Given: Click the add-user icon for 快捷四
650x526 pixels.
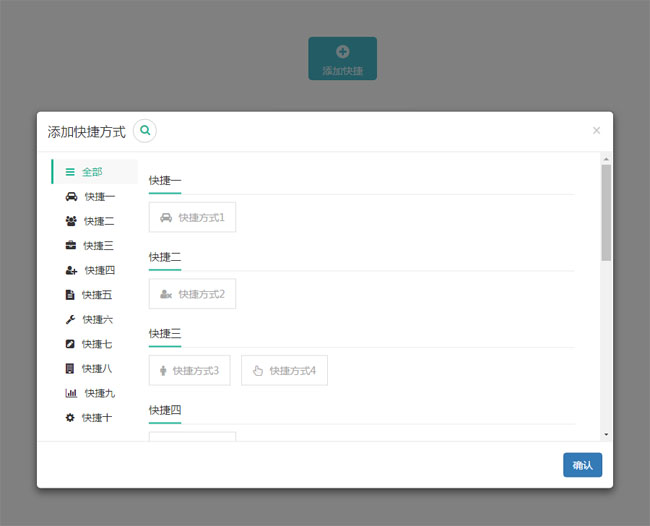Looking at the screenshot, I should point(71,270).
